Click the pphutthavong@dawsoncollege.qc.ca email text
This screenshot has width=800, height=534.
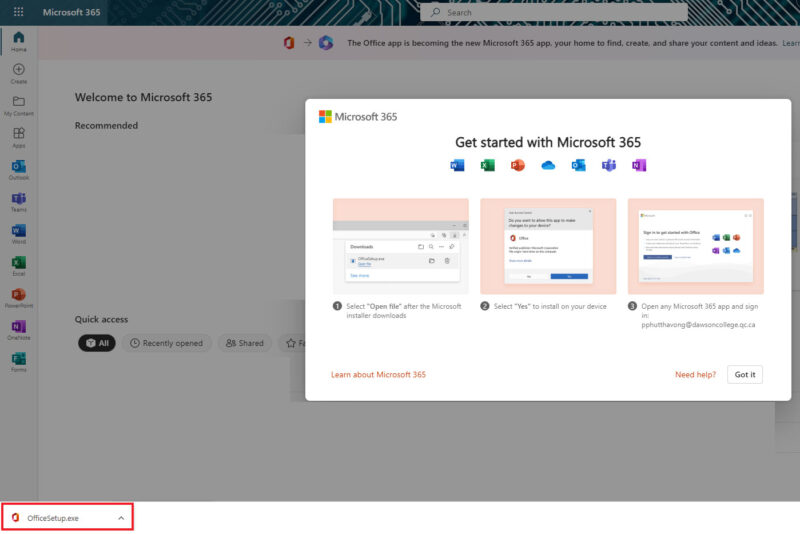point(698,324)
